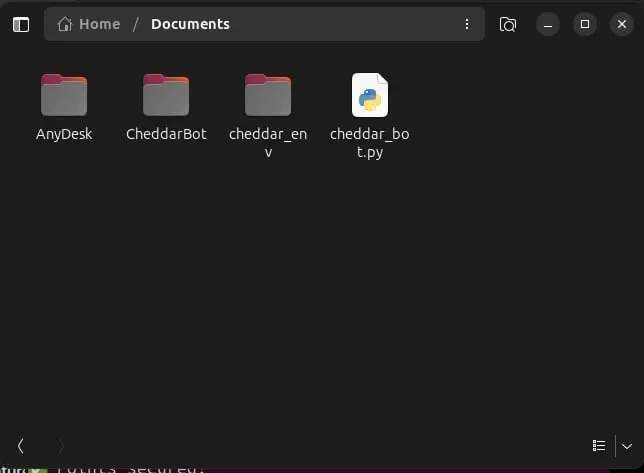644x473 pixels.
Task: Select the AnyDesk folder icon
Action: tap(64, 95)
